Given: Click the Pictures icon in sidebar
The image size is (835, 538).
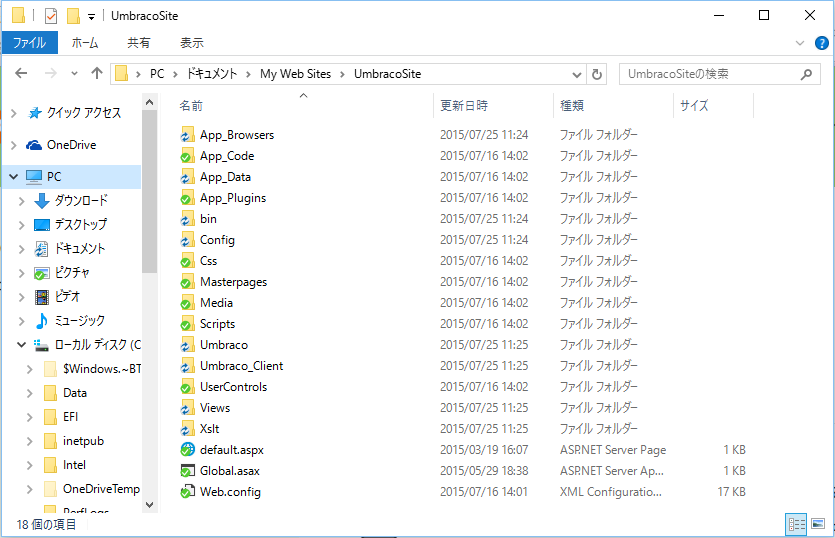Looking at the screenshot, I should coord(42,273).
